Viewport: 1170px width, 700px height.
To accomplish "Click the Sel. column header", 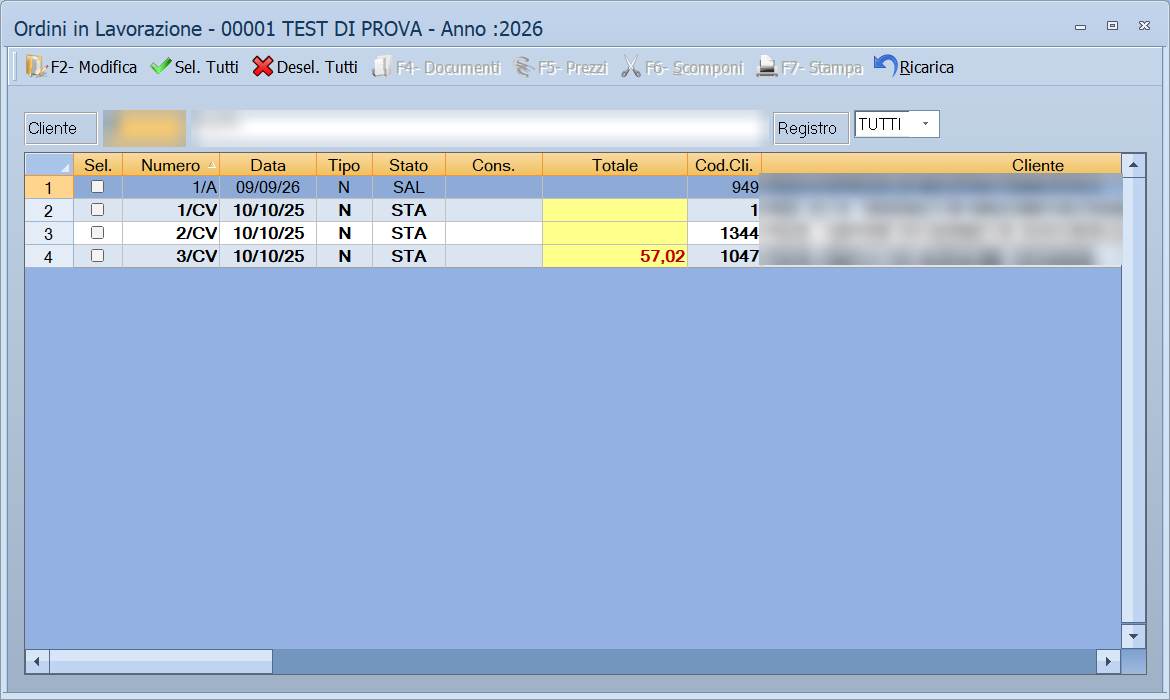I will (x=98, y=165).
